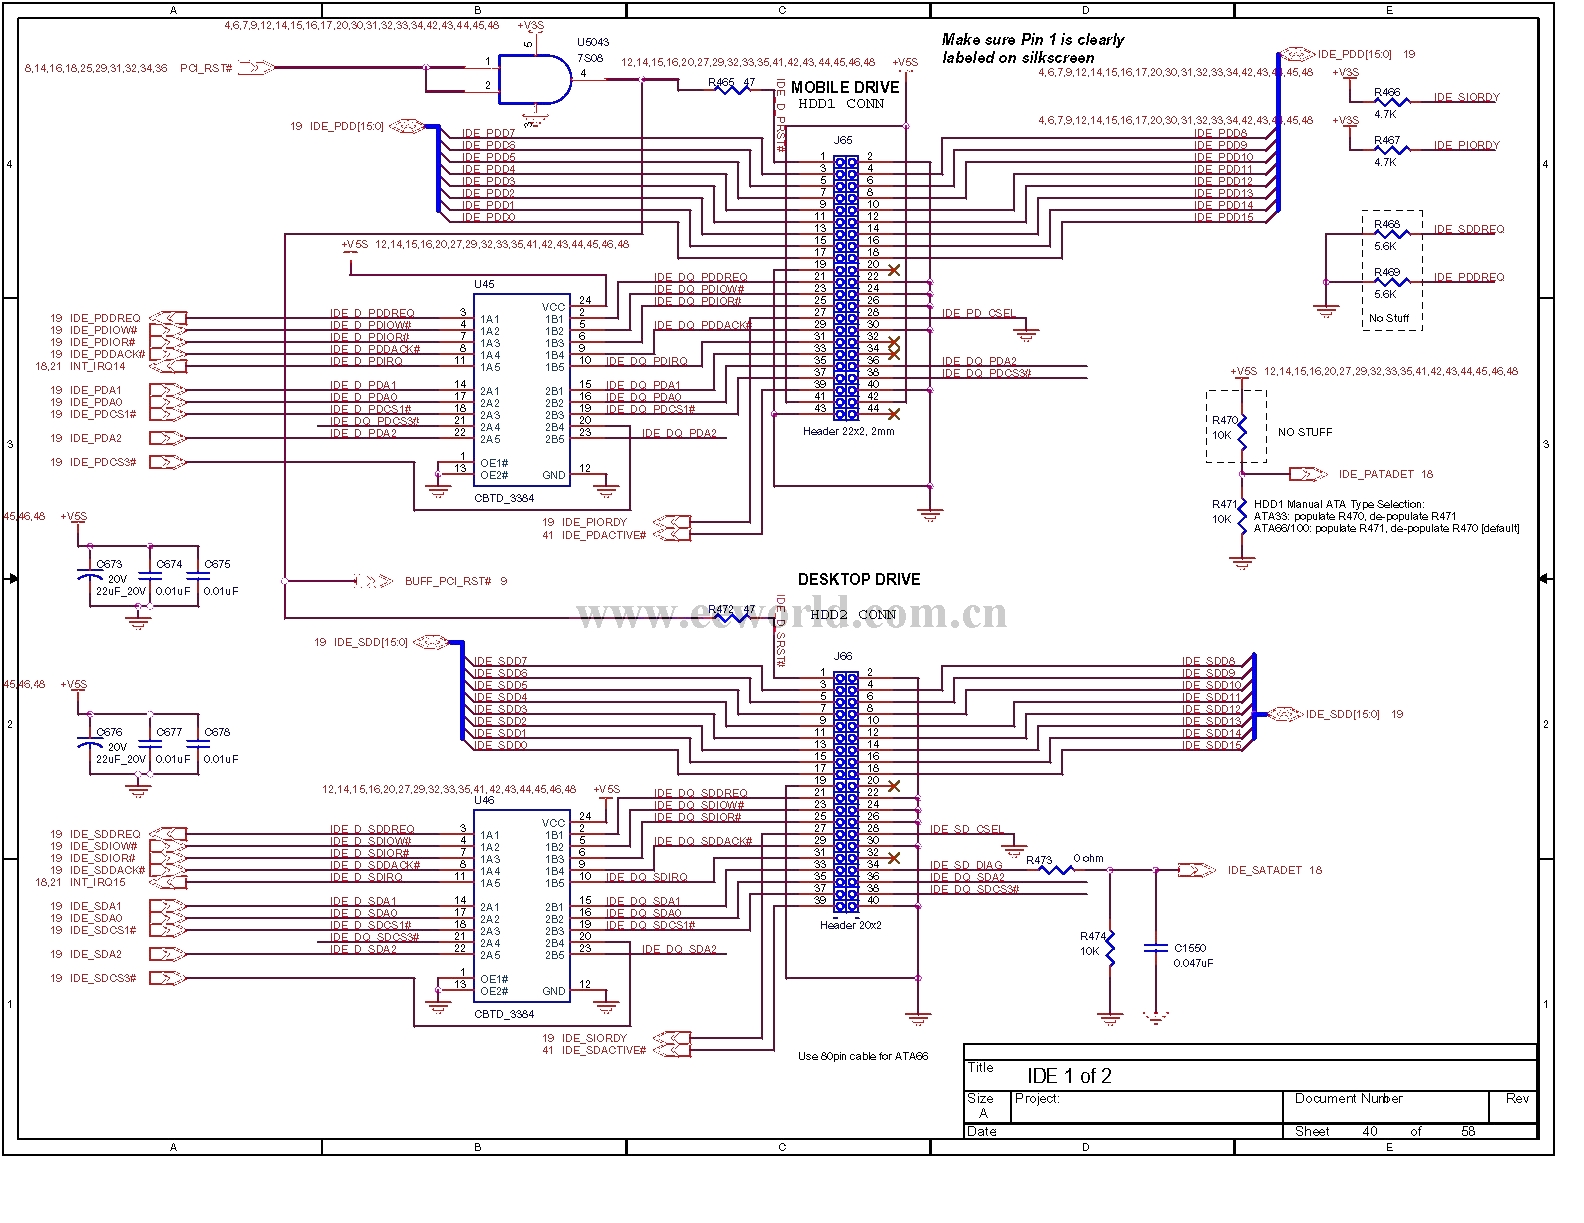
Task: Click the IDE_PDA2 port connector
Action: click(167, 438)
